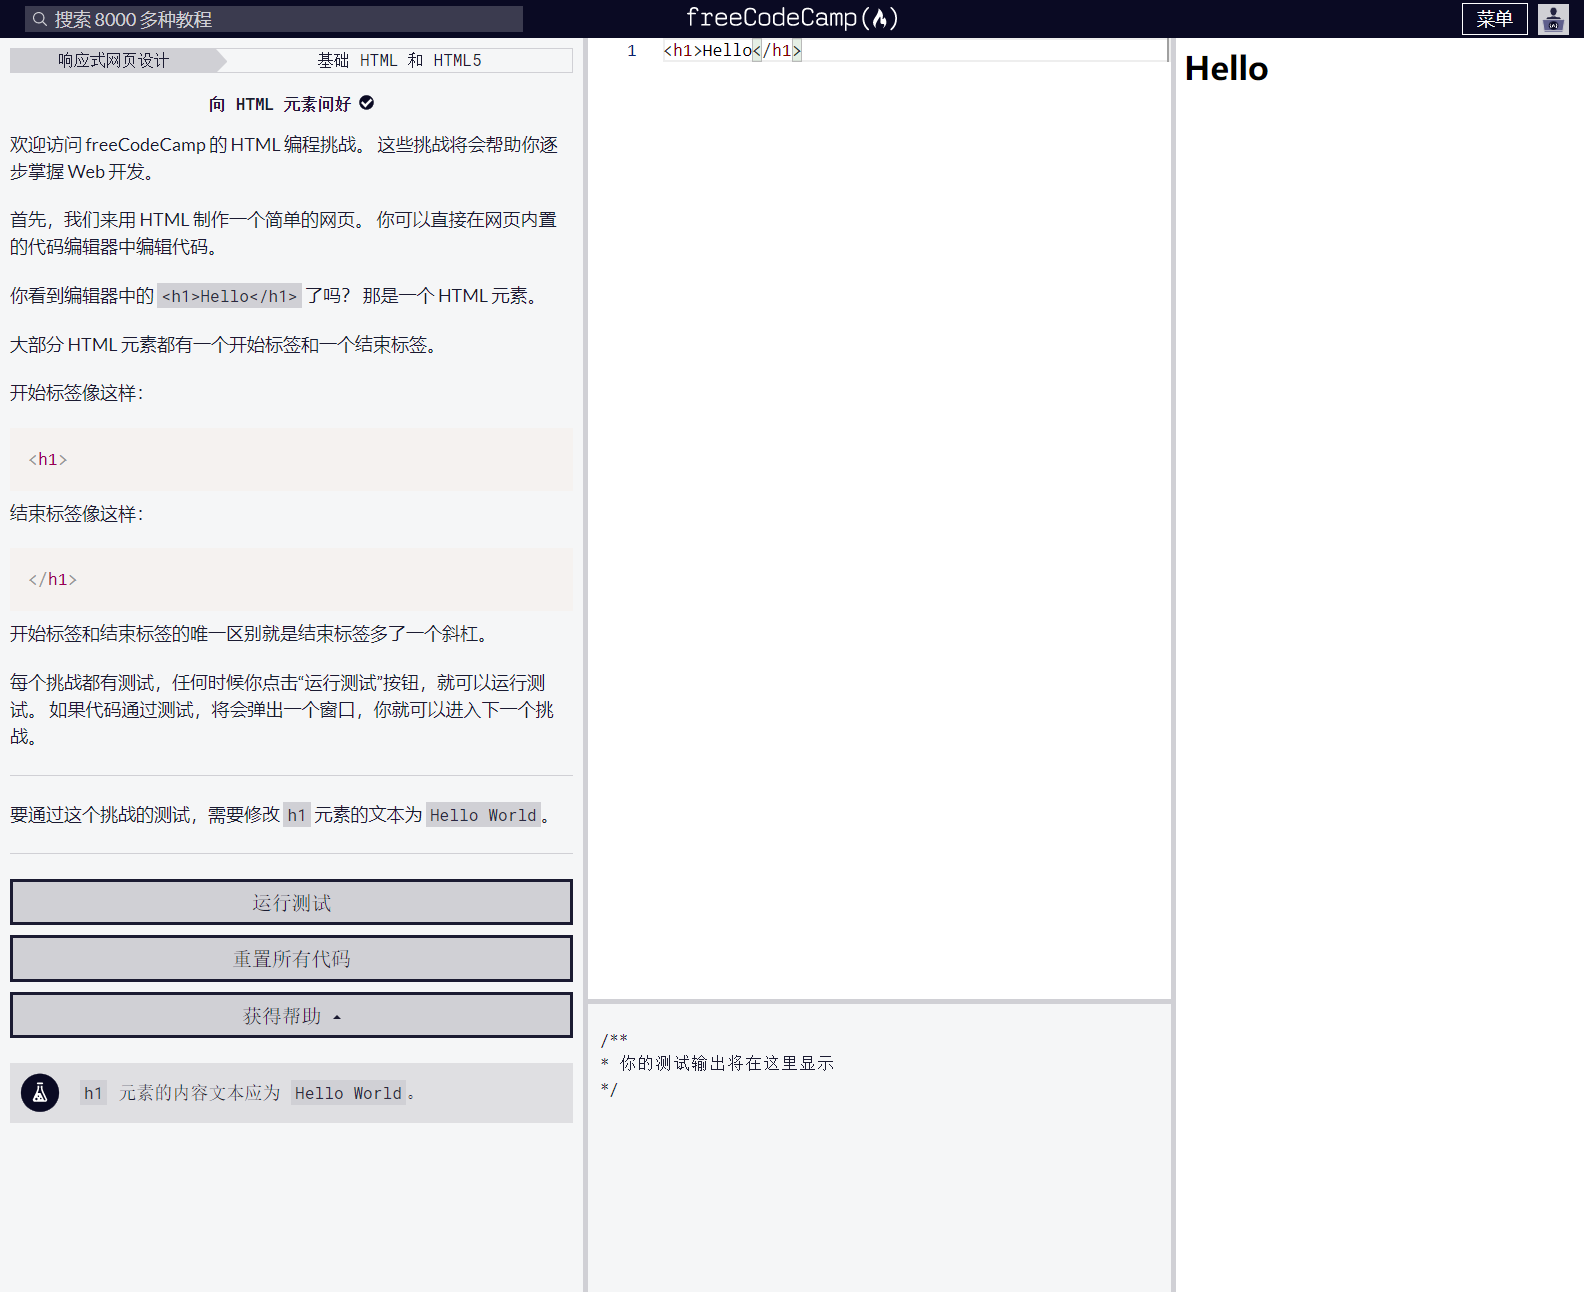The height and width of the screenshot is (1292, 1584).
Task: Click line number 1 in editor gutter
Action: point(632,51)
